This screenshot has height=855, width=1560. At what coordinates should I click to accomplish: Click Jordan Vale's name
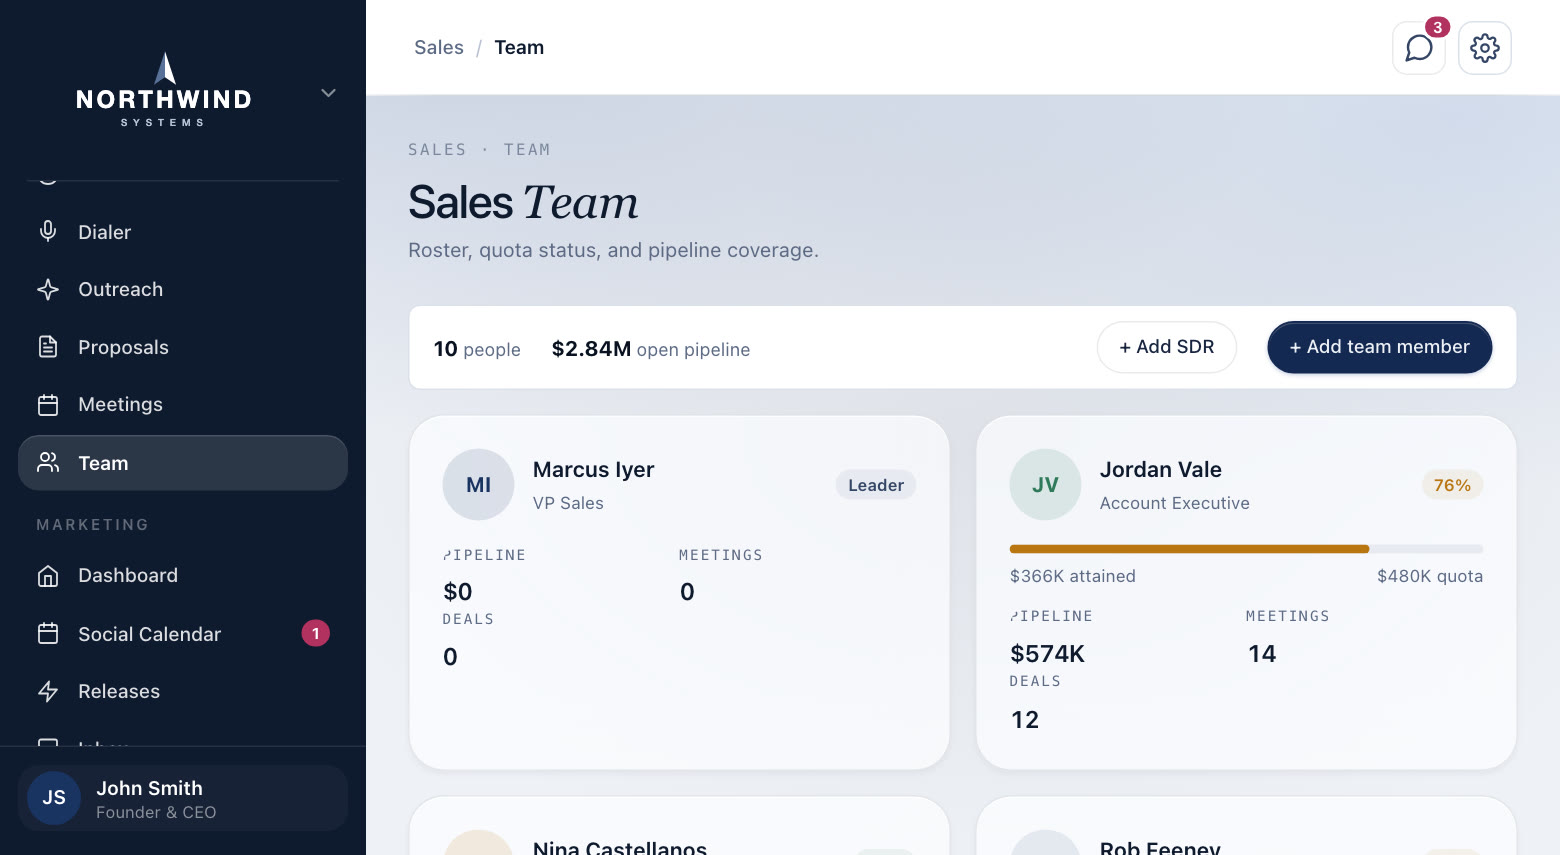[x=1161, y=470]
